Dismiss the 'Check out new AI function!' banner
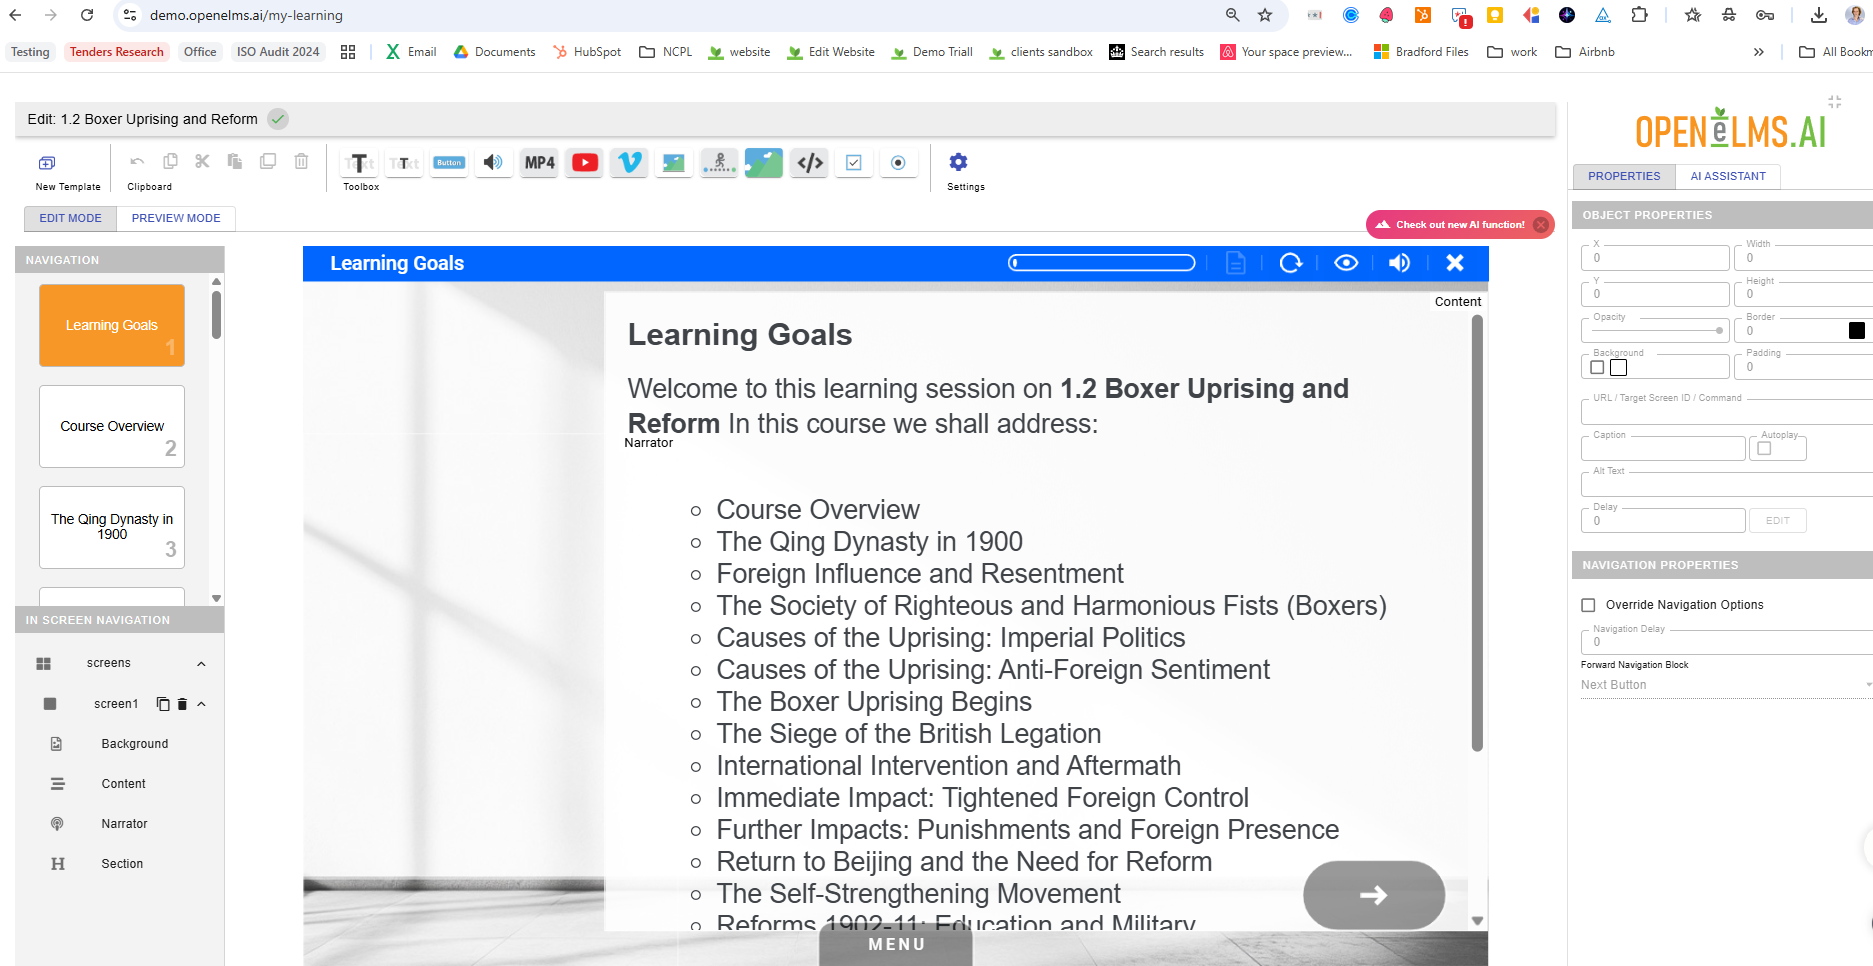1873x966 pixels. point(1541,225)
